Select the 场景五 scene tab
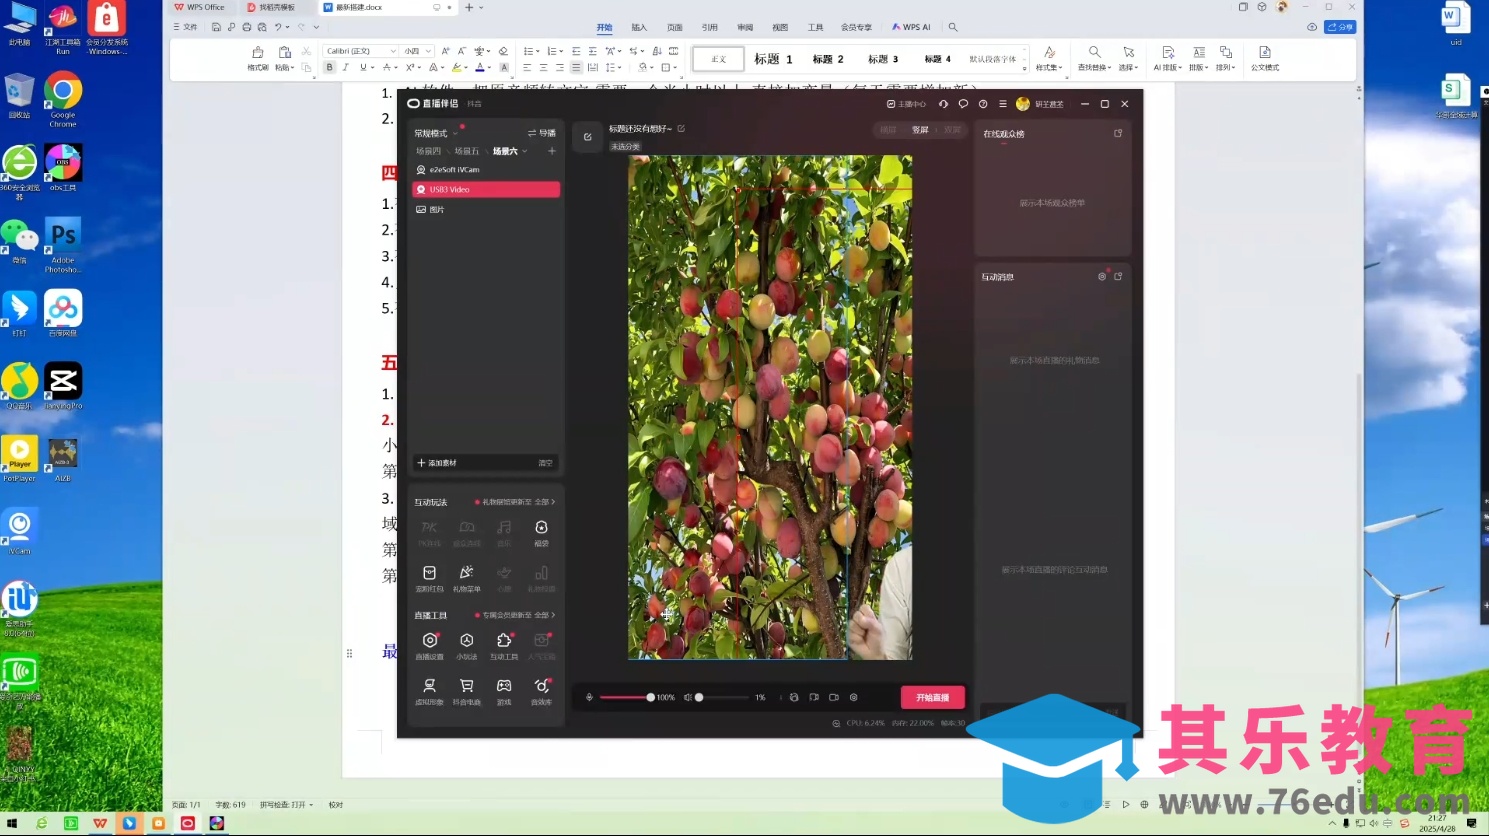This screenshot has width=1489, height=836. 466,152
